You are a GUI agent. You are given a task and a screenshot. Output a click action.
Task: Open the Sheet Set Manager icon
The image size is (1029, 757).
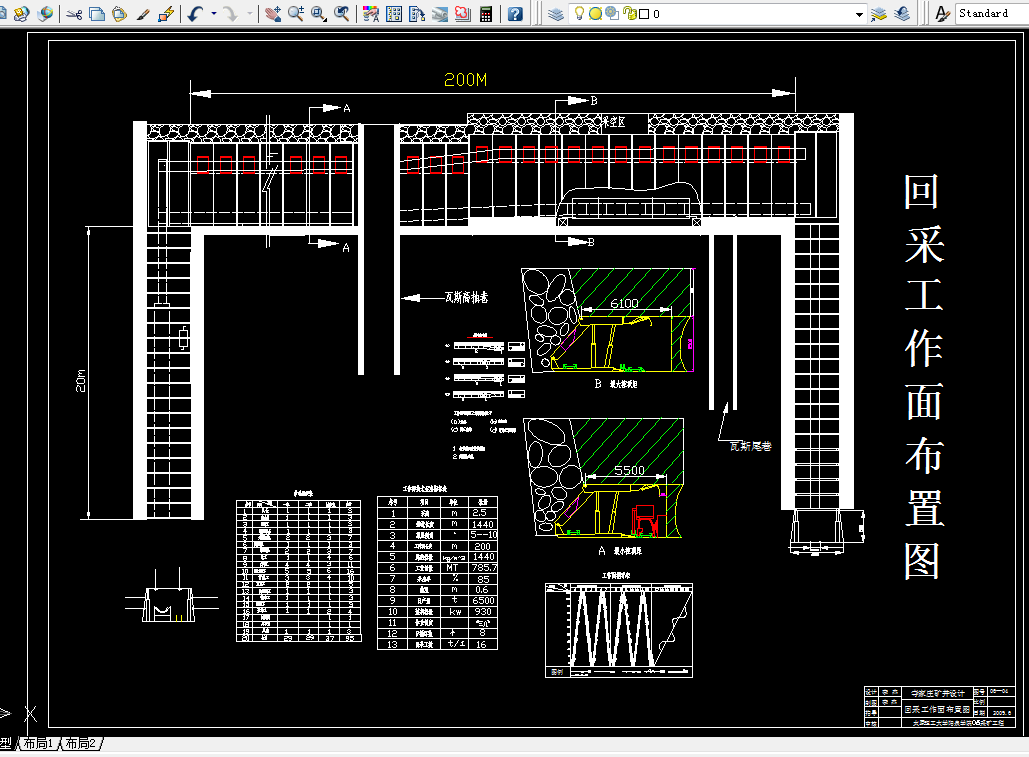(x=440, y=14)
